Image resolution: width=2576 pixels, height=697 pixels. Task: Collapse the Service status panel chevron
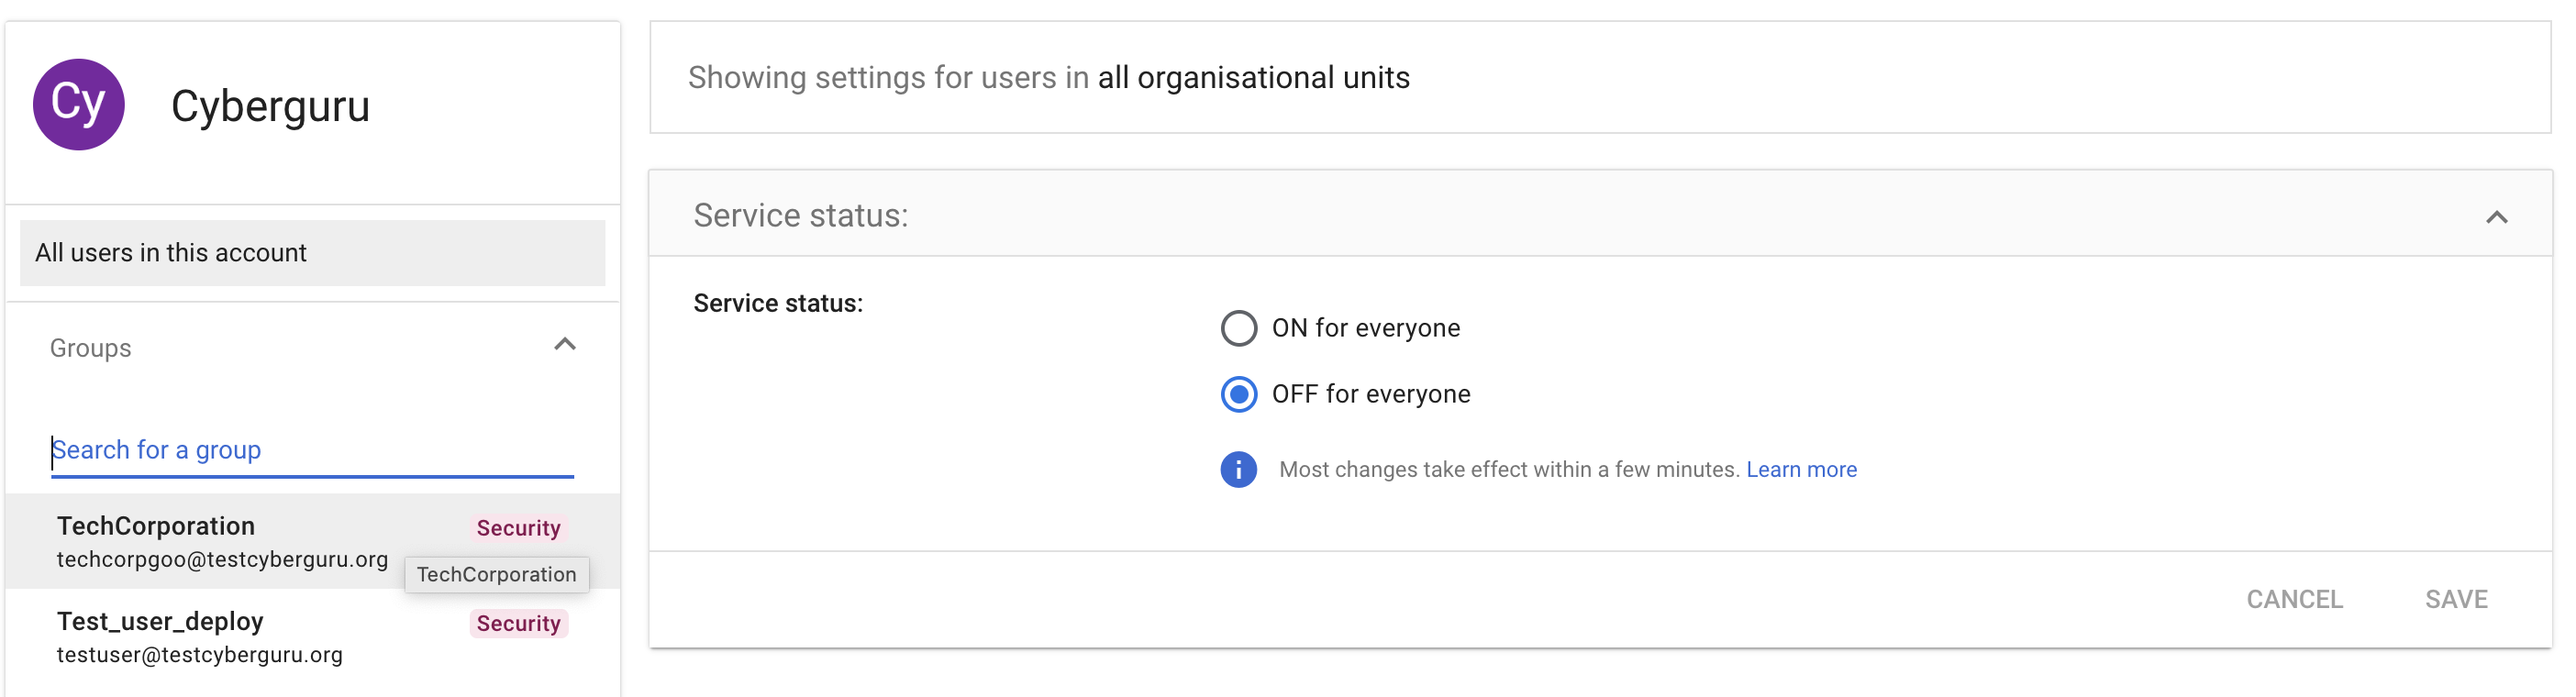2496,217
